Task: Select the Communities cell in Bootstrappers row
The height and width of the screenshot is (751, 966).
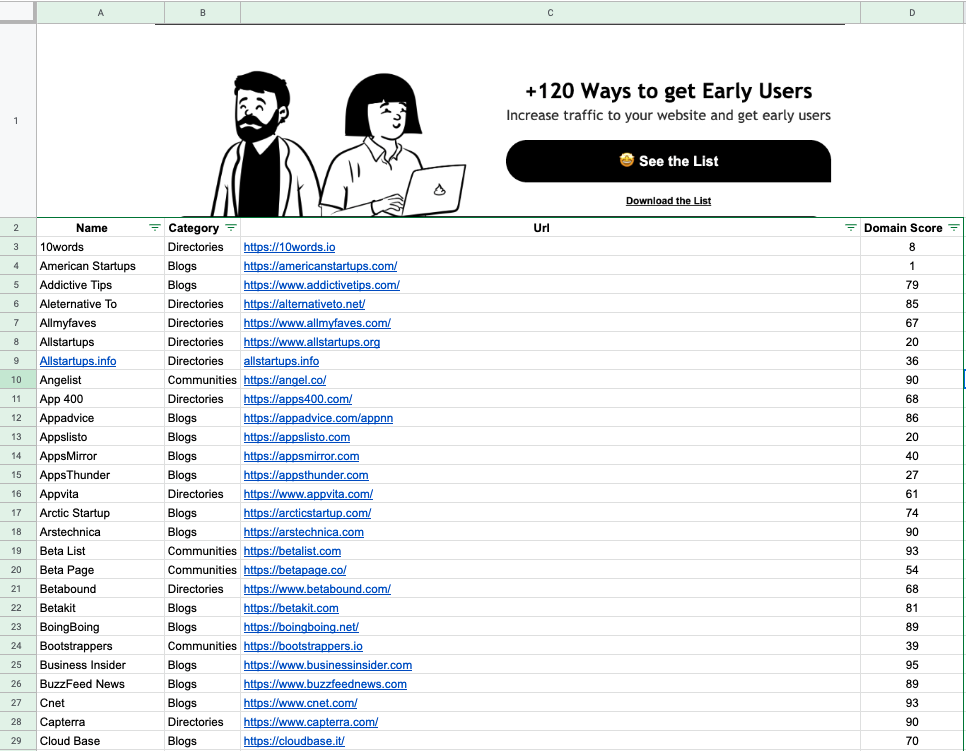Action: (203, 646)
